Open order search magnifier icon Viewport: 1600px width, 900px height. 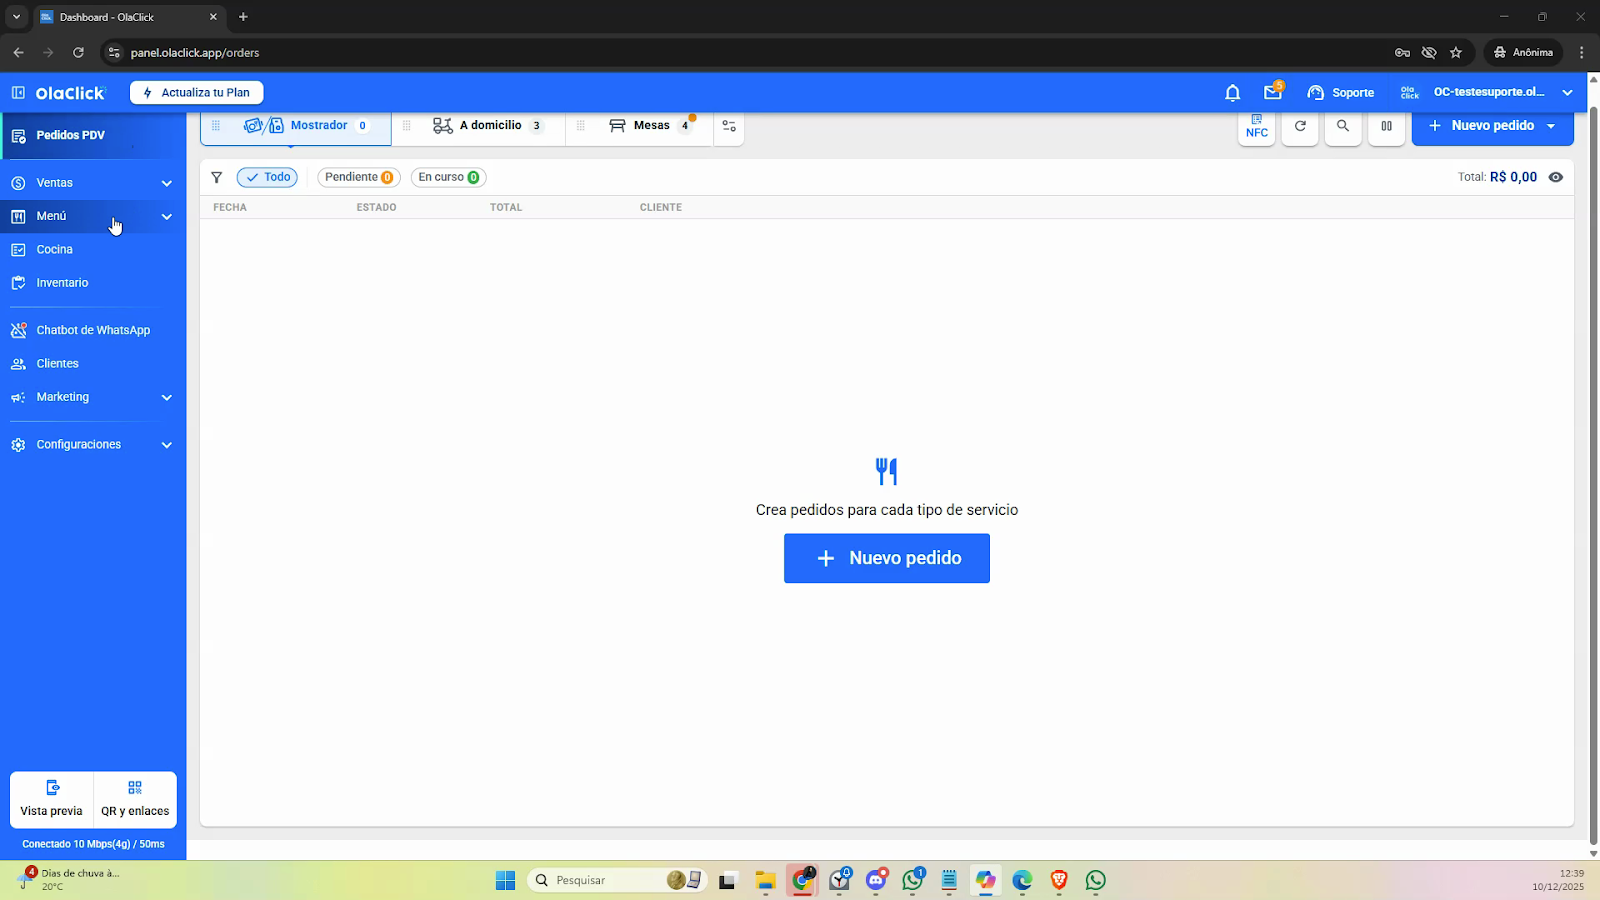pos(1343,126)
